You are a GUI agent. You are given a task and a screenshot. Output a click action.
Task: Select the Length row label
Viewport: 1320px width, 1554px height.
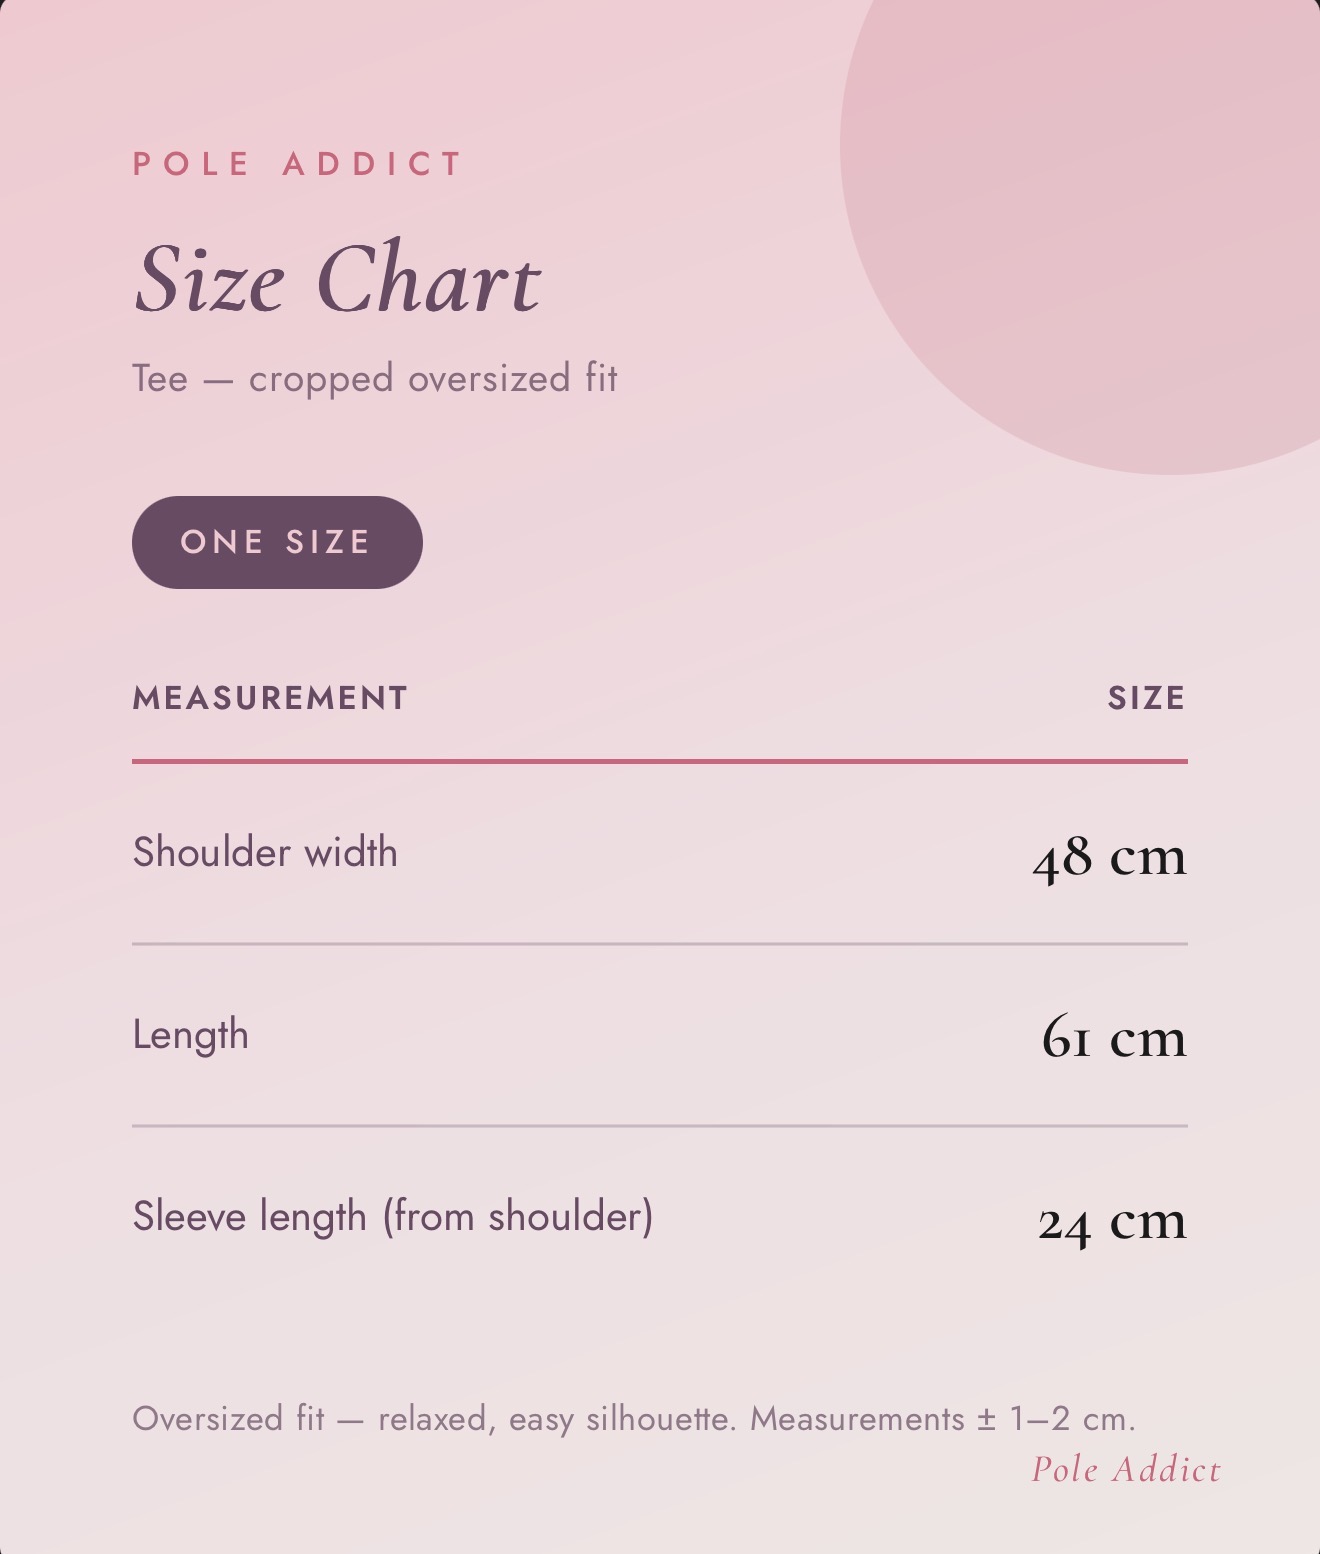[x=190, y=1035]
